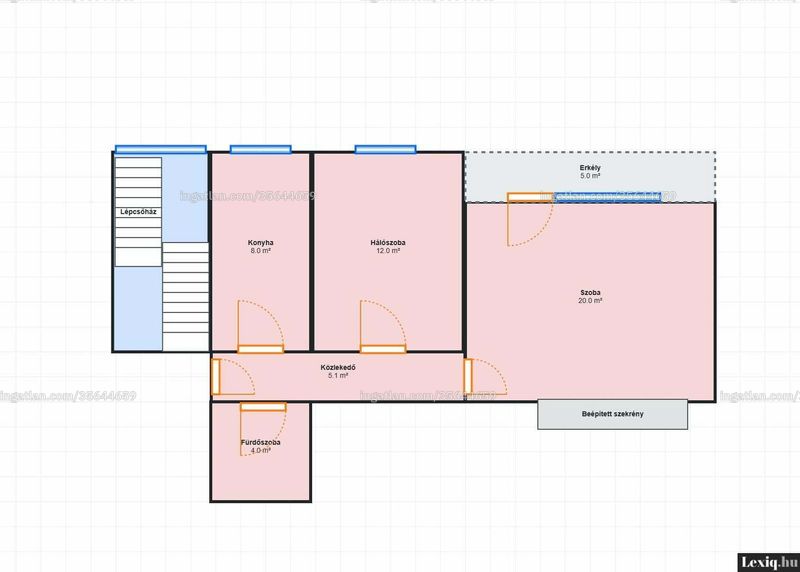Click the Erkély balcony label

(590, 168)
